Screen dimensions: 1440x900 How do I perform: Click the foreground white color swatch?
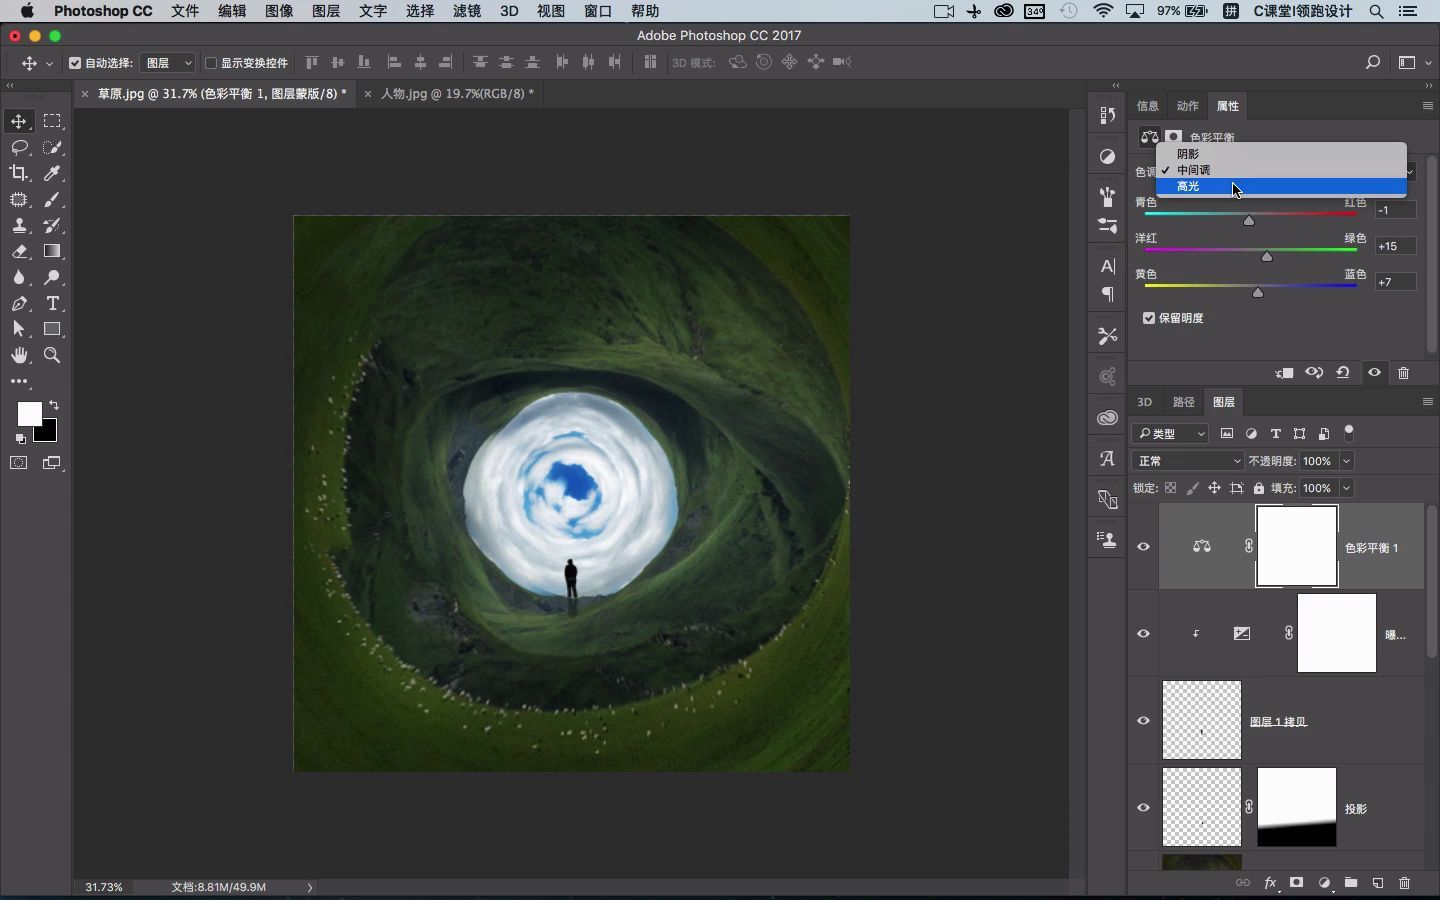29,413
